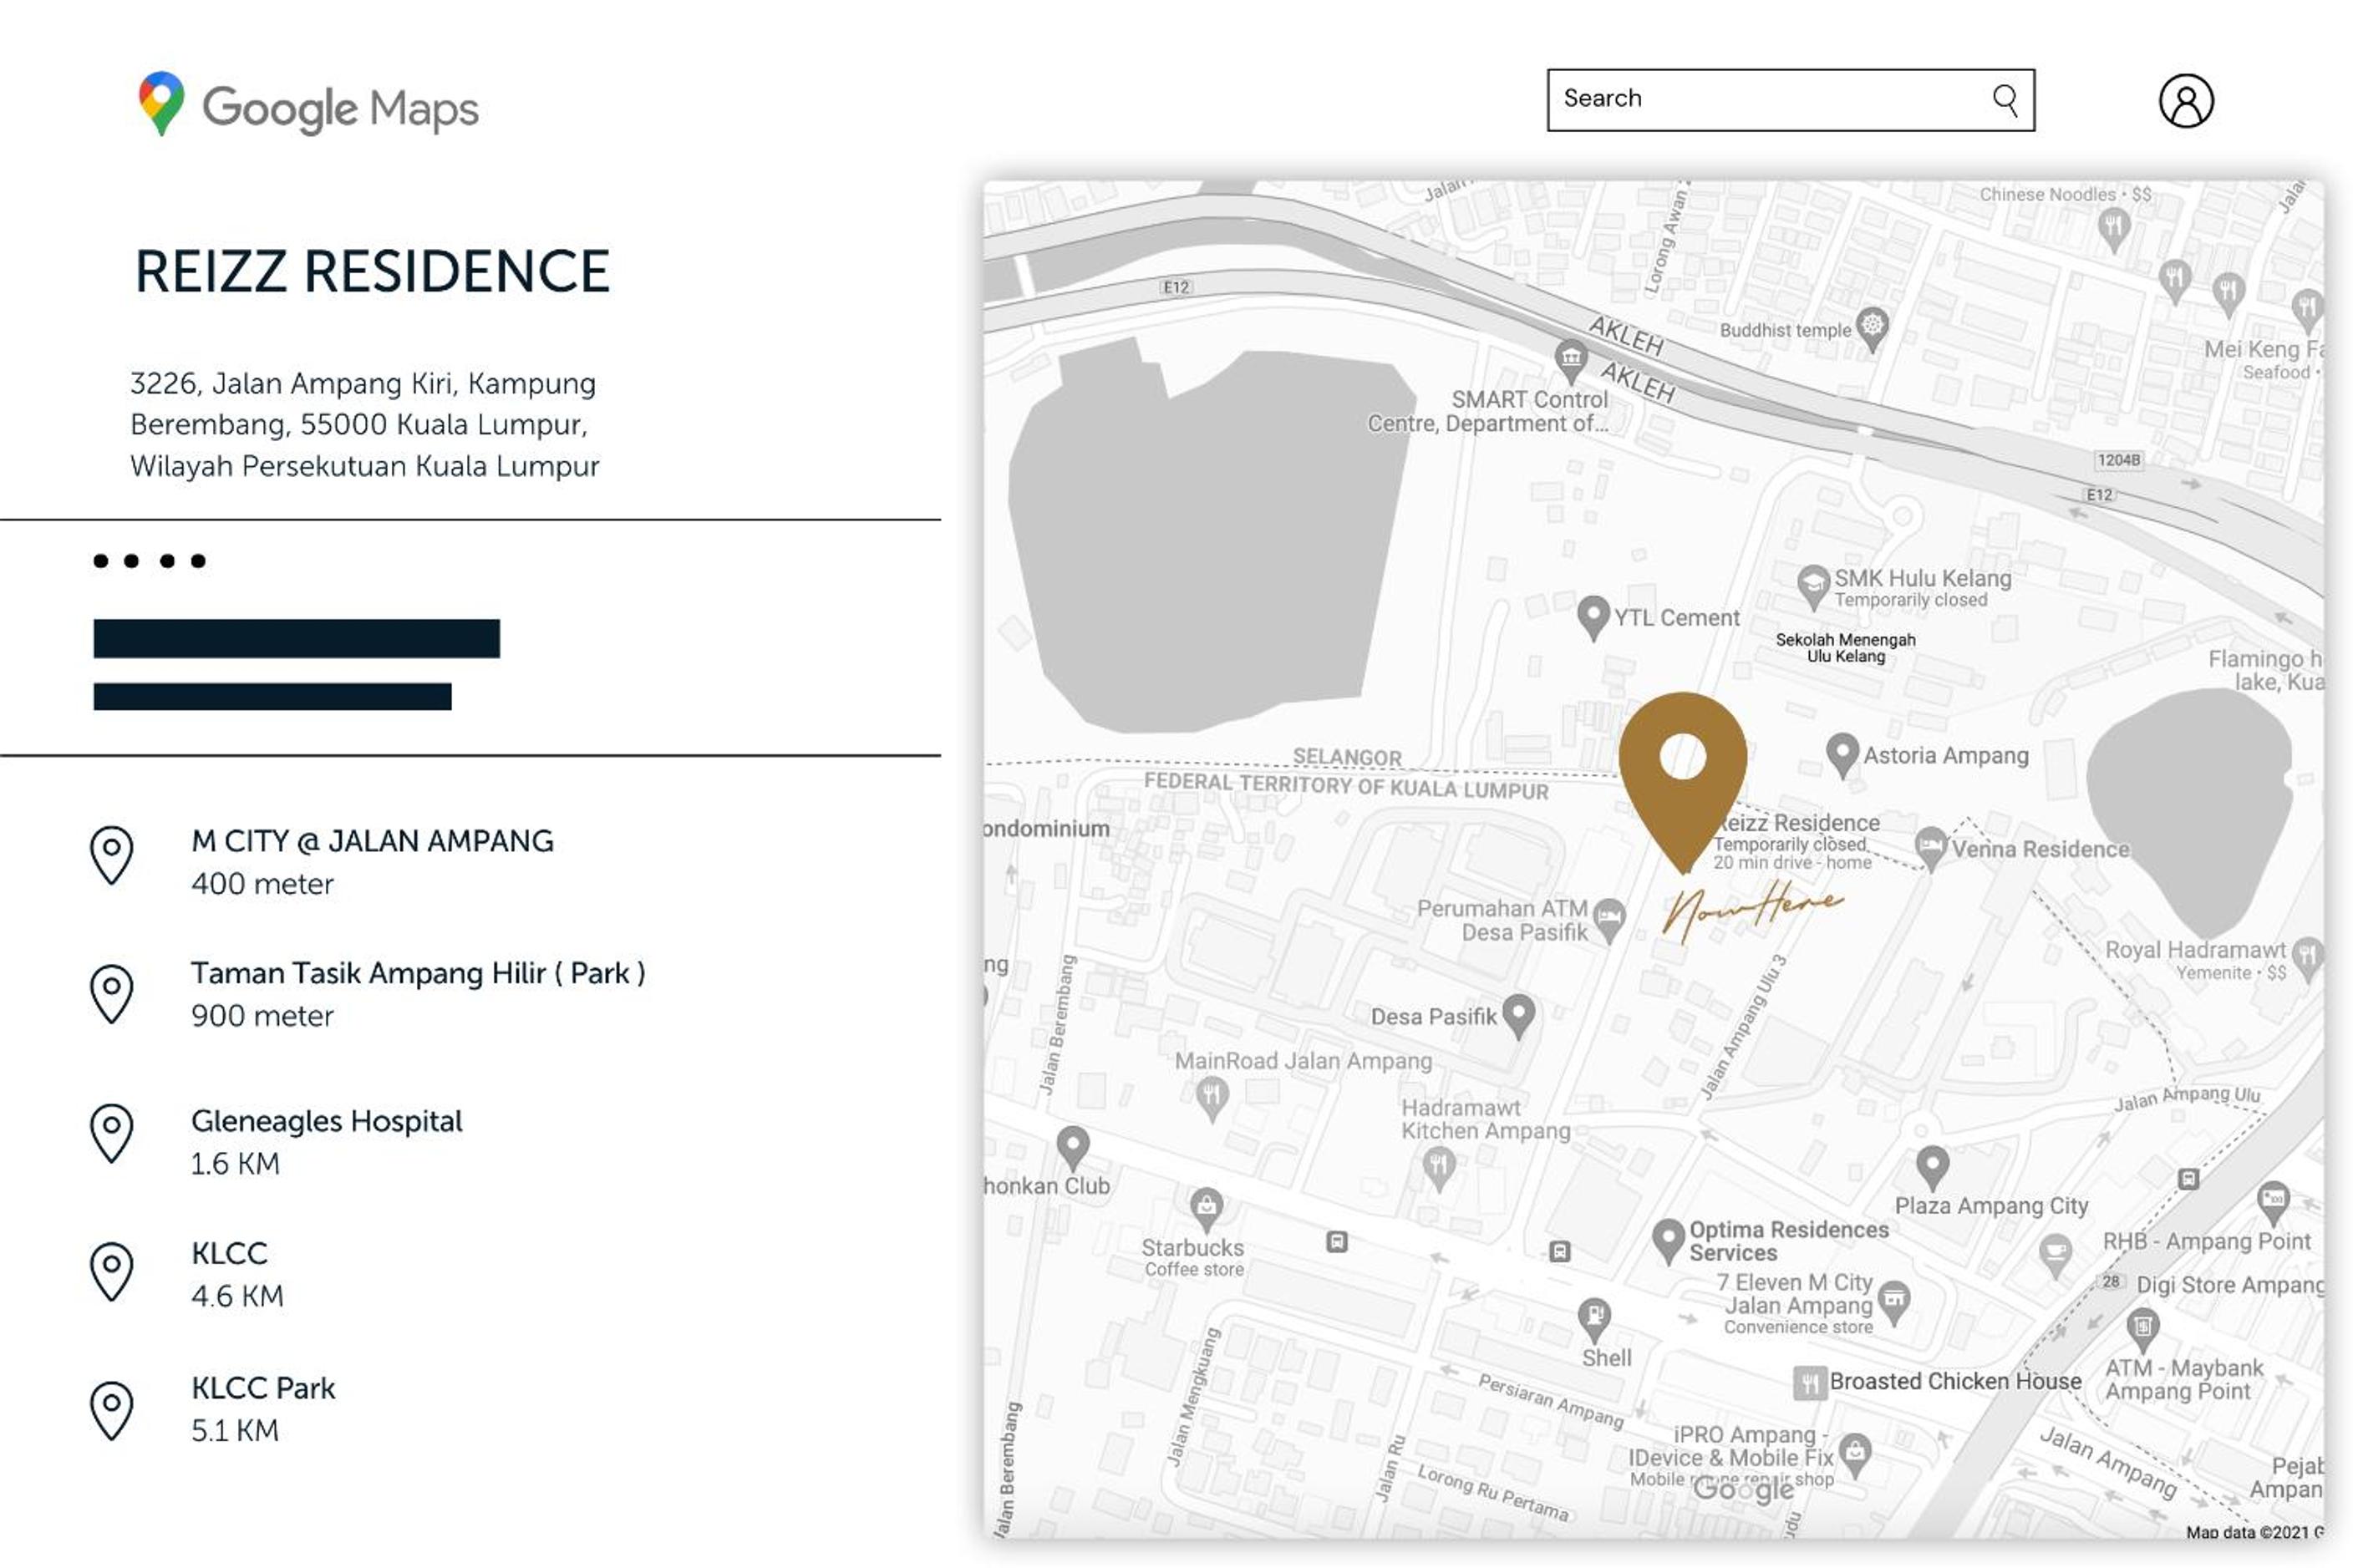Click the Astoria Ampang map pin

pyautogui.click(x=1842, y=756)
